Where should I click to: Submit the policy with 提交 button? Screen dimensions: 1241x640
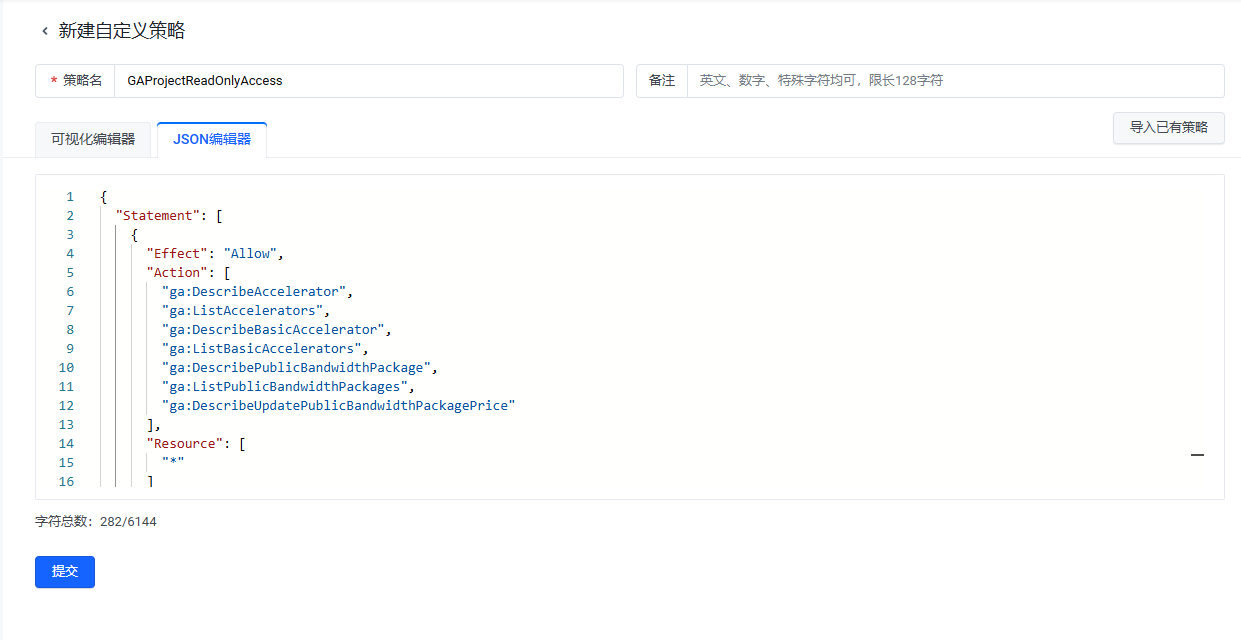click(65, 572)
